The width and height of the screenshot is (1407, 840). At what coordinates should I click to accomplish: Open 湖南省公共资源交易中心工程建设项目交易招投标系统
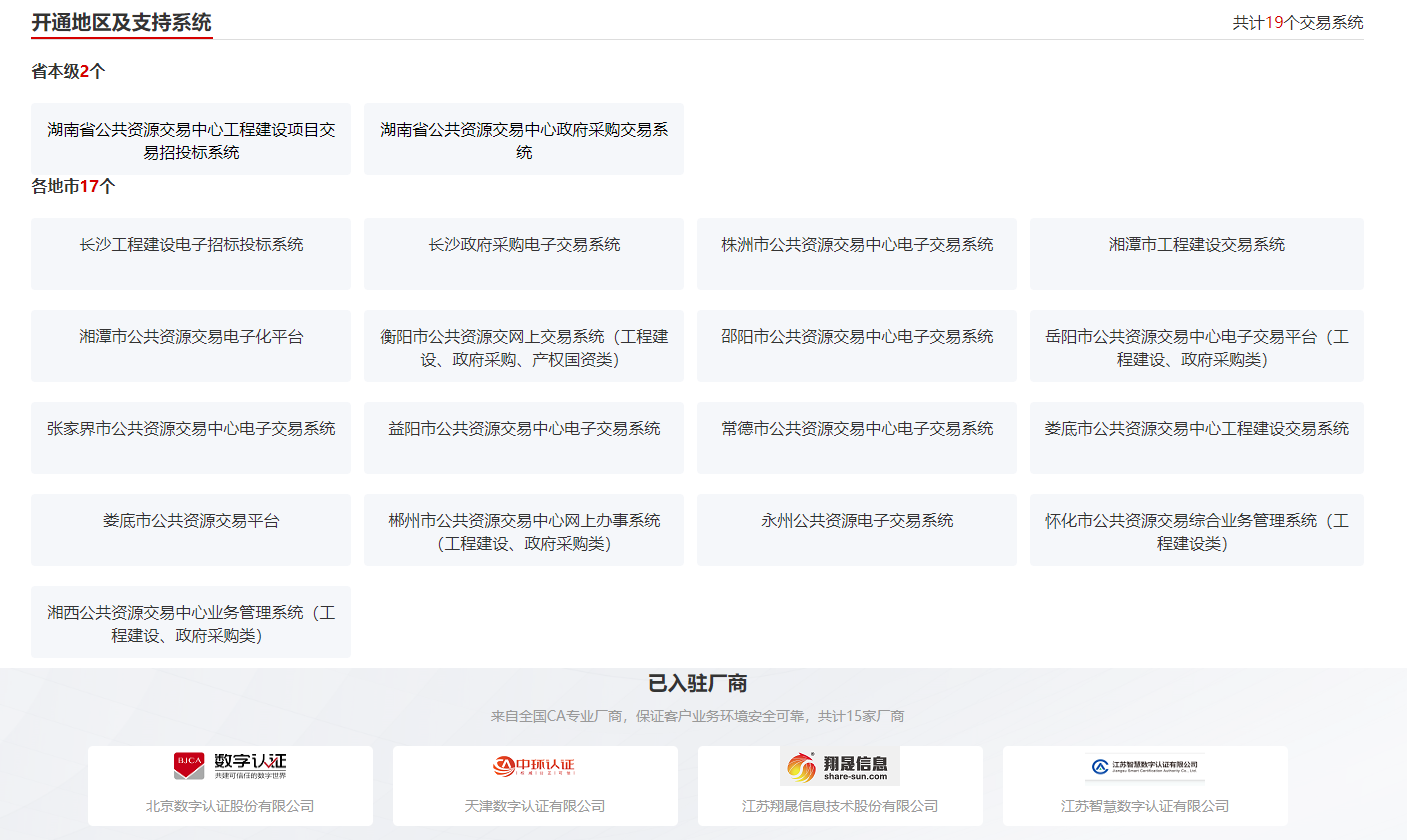(x=191, y=140)
